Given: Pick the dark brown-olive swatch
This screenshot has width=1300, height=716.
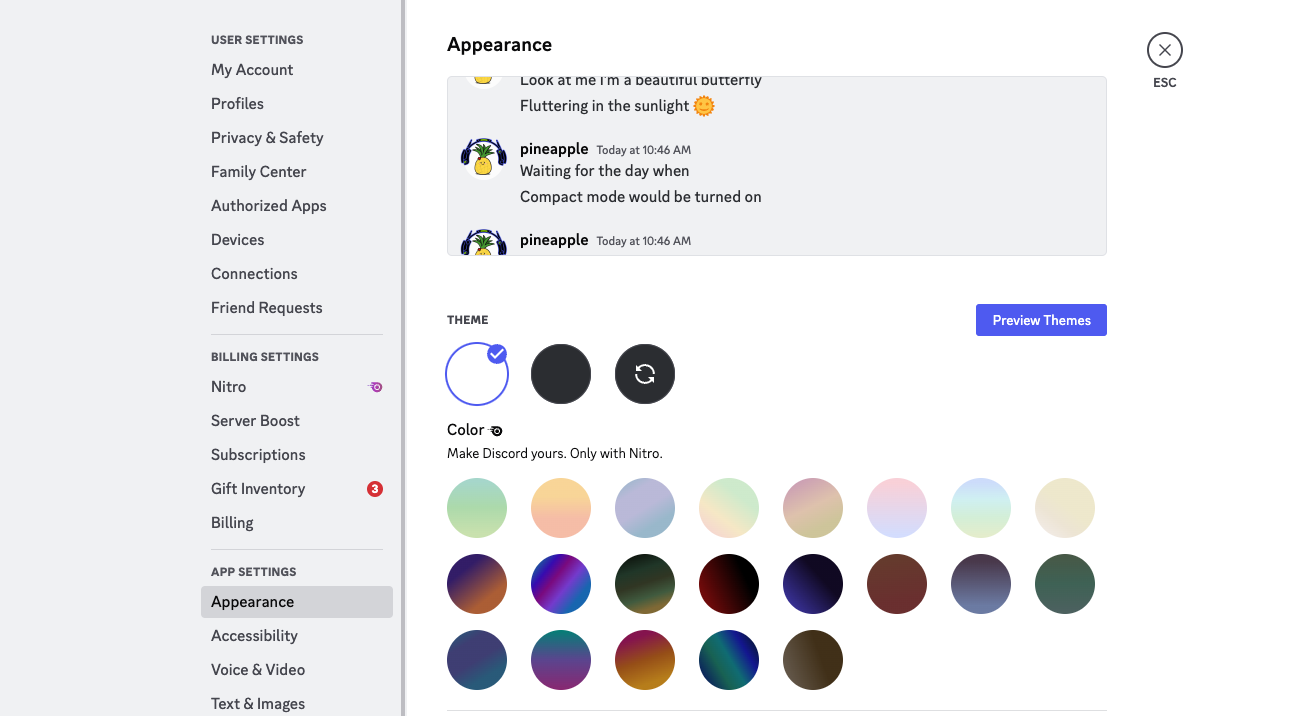Looking at the screenshot, I should point(813,660).
